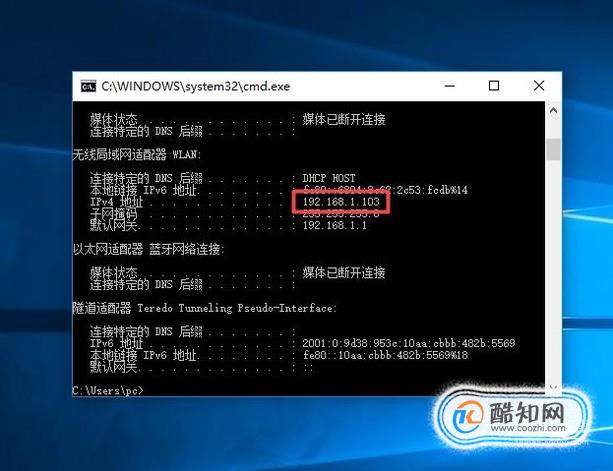Click the coozhi watermark logo icon
Viewport: 613px width, 471px height.
[x=468, y=417]
